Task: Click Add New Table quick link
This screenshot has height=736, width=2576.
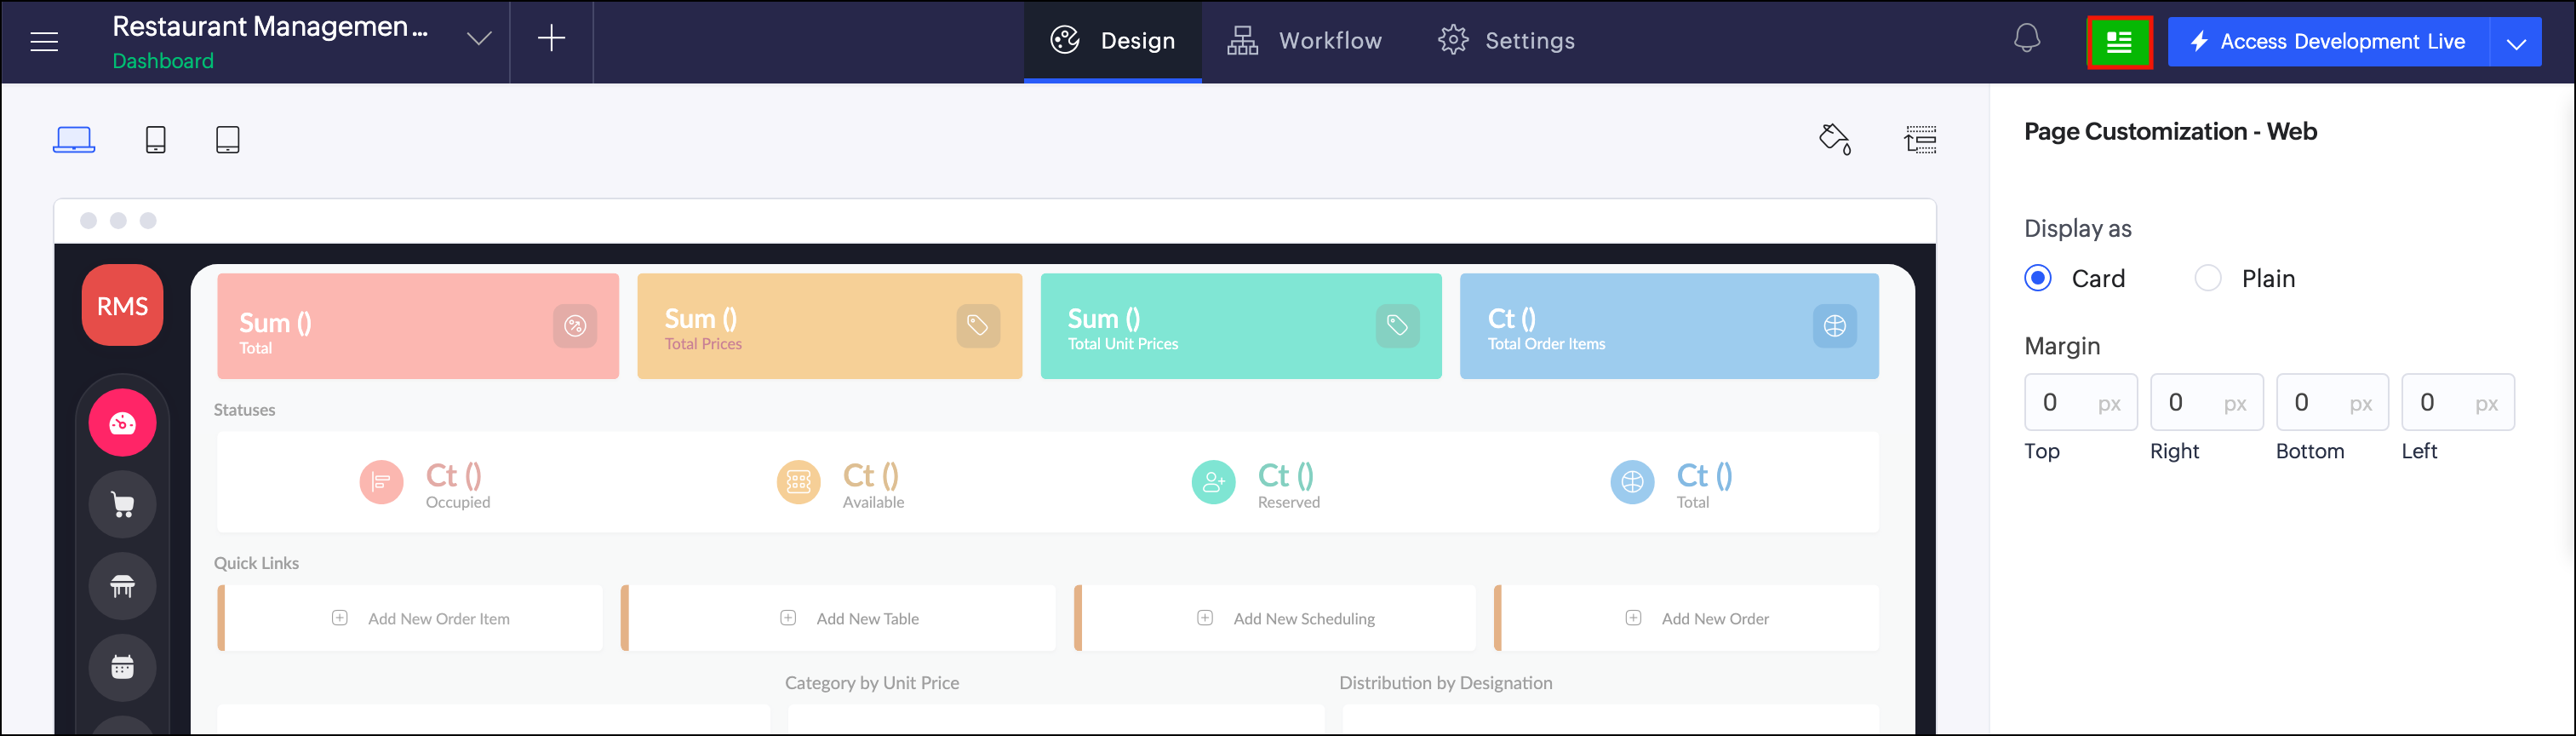Action: 838,618
